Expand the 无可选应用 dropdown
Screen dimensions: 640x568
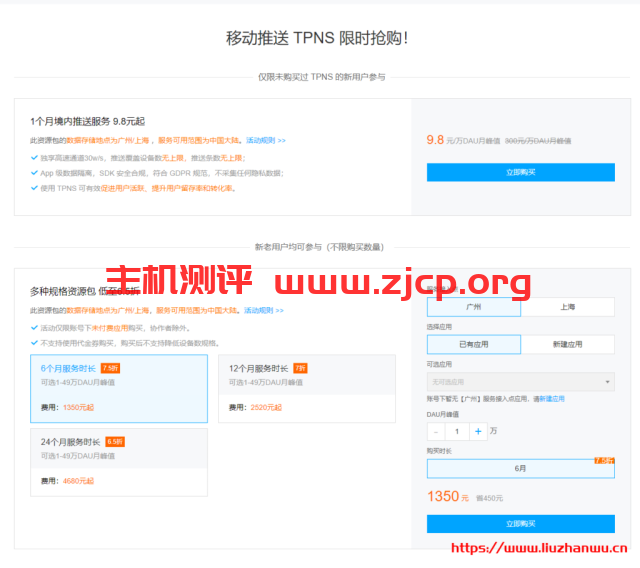coord(520,382)
